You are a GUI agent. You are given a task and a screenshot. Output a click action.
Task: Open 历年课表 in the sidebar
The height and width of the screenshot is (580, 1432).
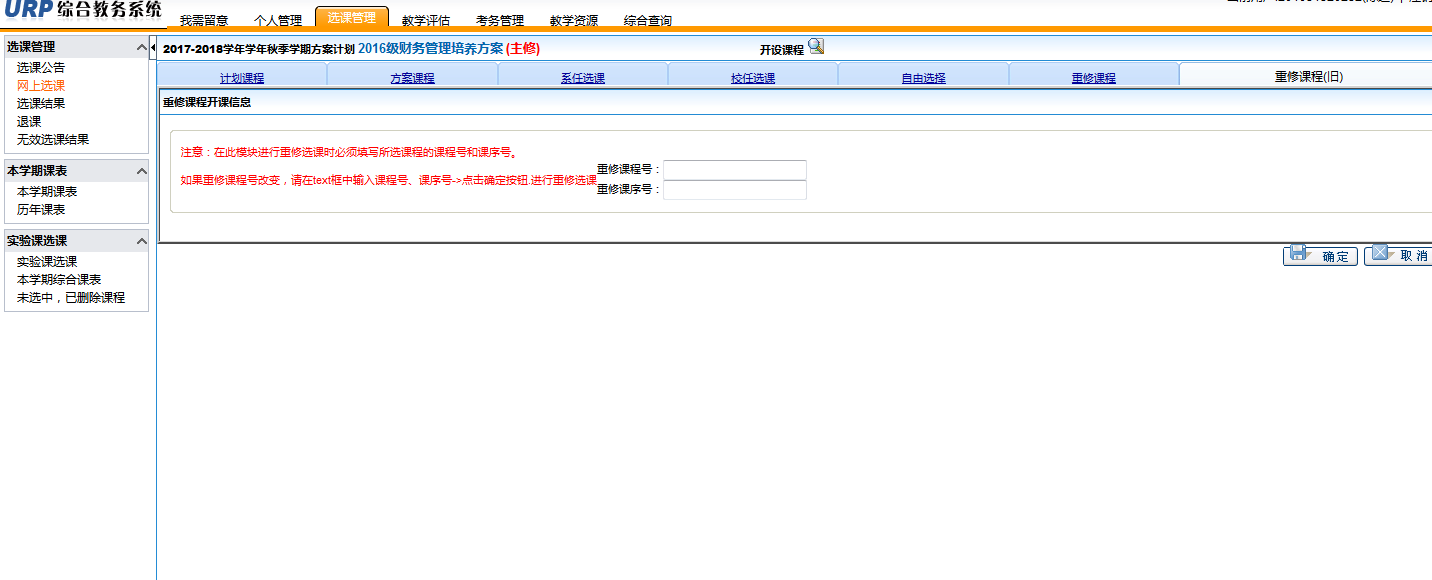[41, 210]
